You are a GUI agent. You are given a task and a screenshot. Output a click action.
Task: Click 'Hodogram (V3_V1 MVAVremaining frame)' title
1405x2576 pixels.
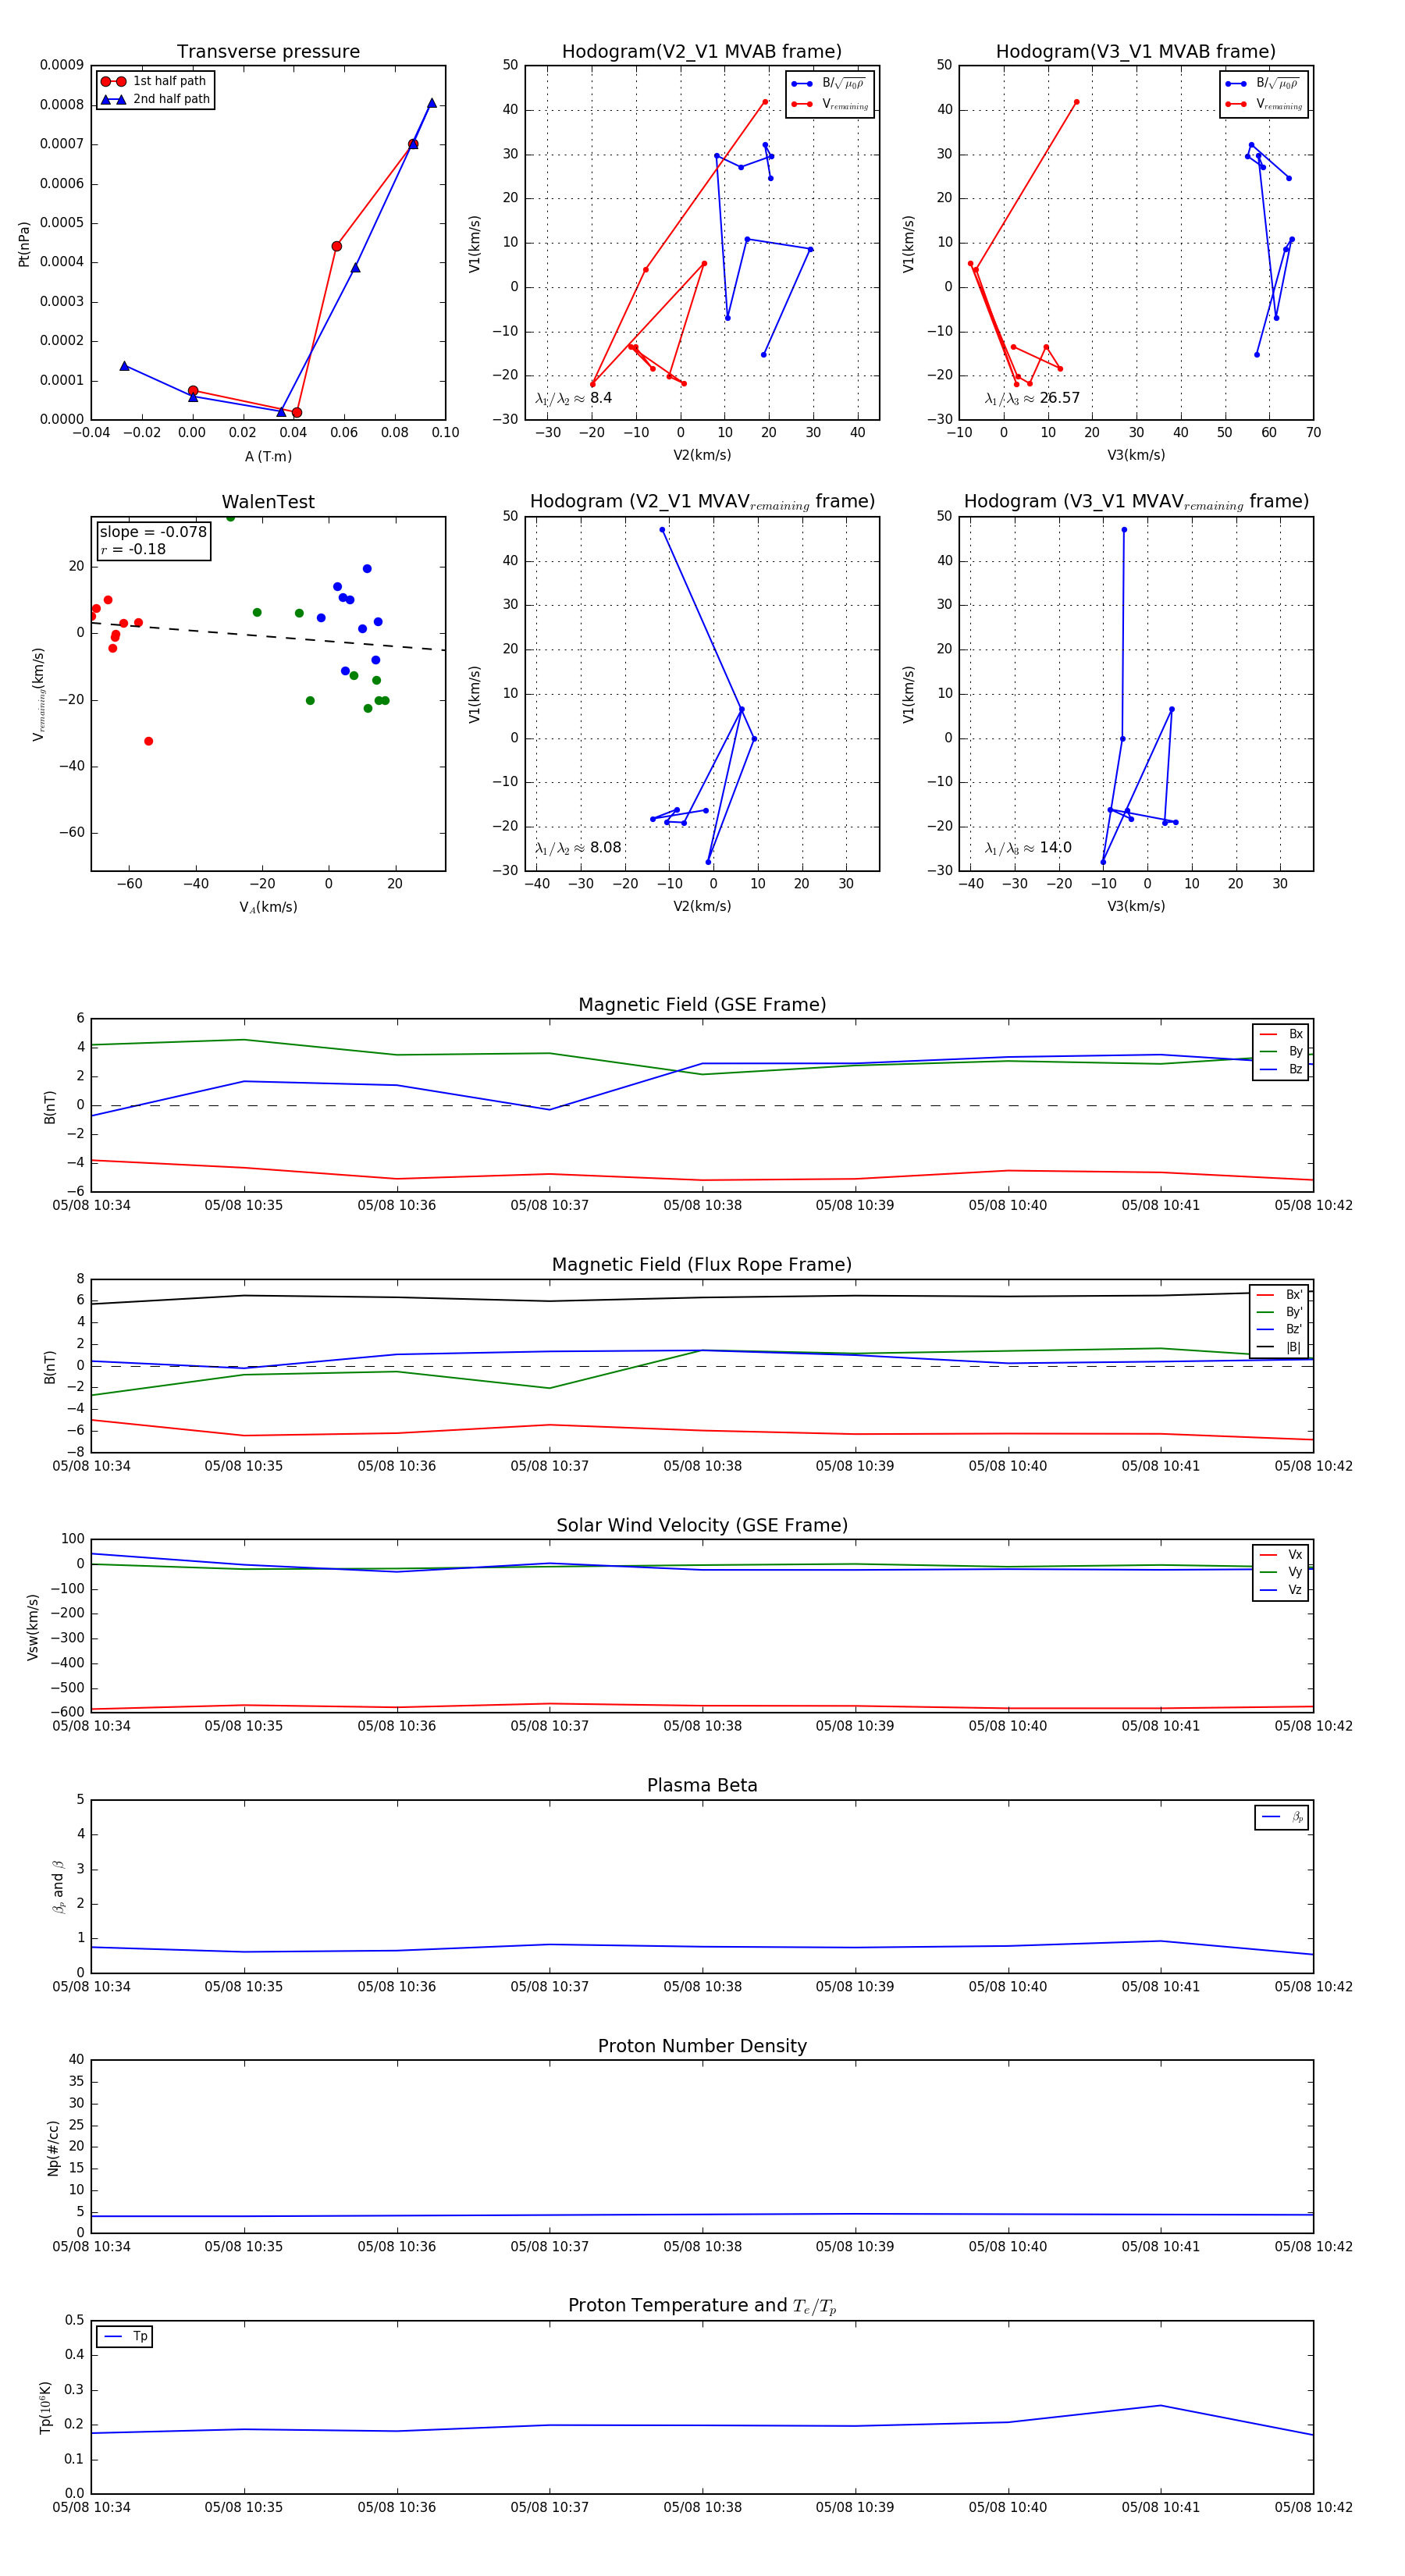(x=1136, y=502)
